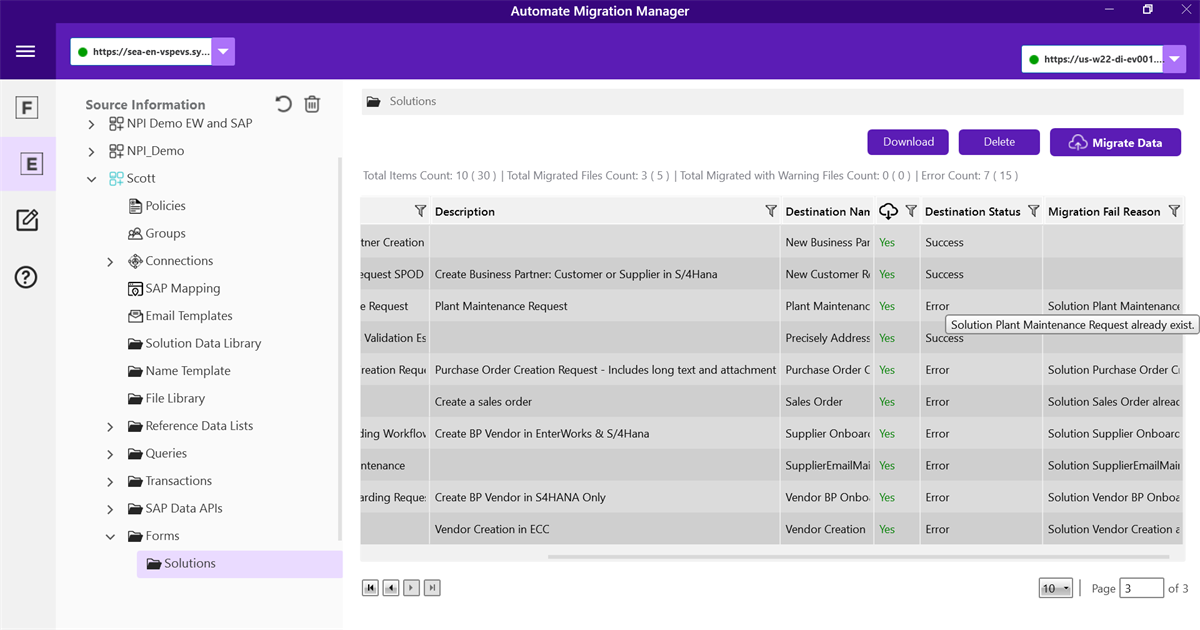This screenshot has height=630, width=1200.
Task: Click the Migrate Data button
Action: click(1115, 143)
